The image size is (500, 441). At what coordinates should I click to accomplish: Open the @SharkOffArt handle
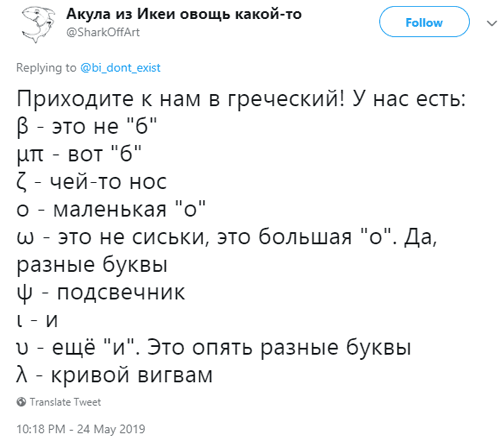pos(103,32)
